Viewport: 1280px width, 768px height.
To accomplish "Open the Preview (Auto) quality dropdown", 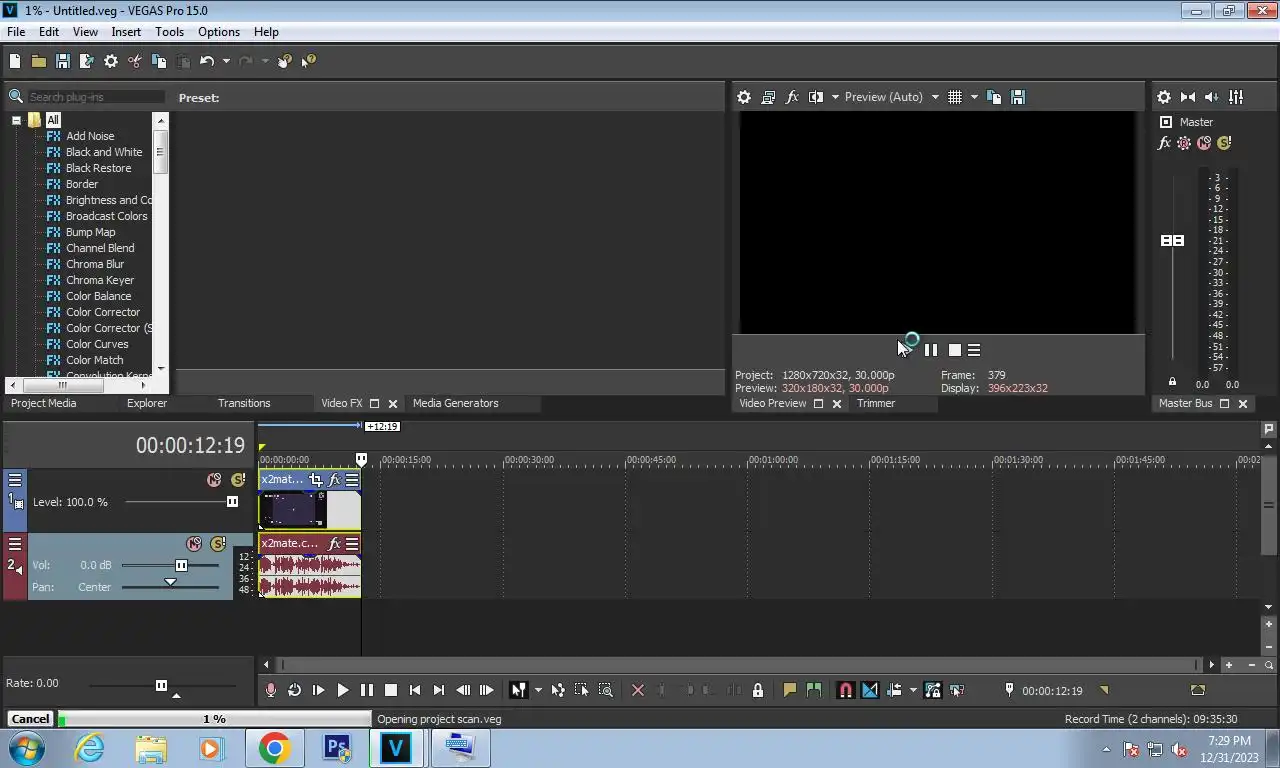I will (x=892, y=97).
